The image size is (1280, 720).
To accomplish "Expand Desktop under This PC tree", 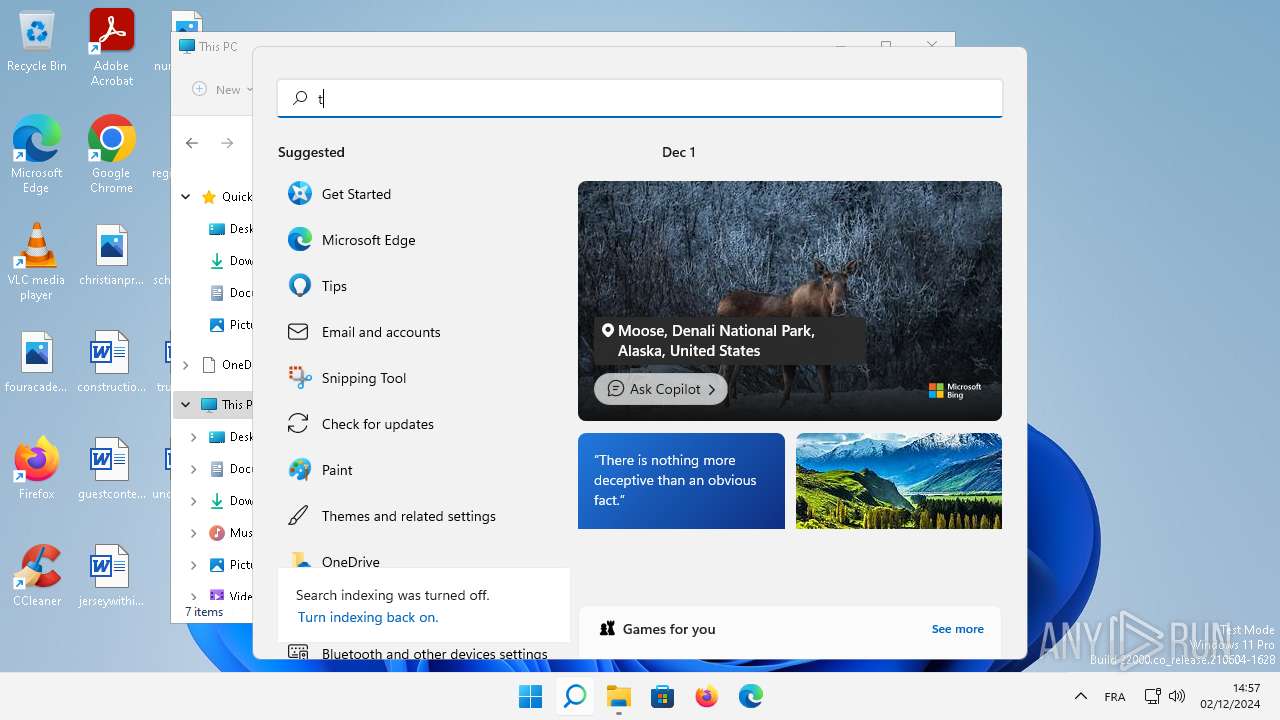I will [x=194, y=437].
